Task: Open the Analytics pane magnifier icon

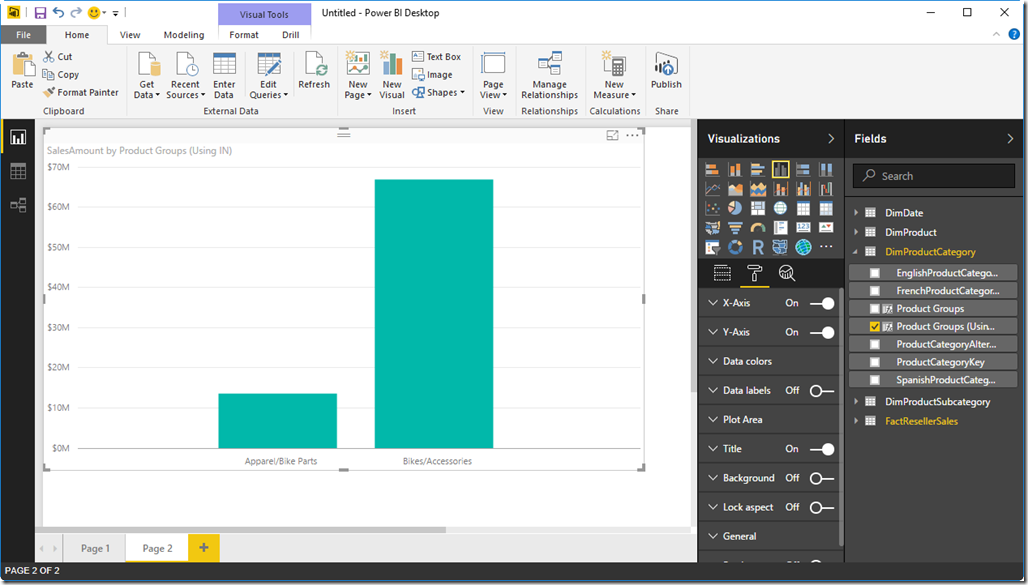Action: 786,273
